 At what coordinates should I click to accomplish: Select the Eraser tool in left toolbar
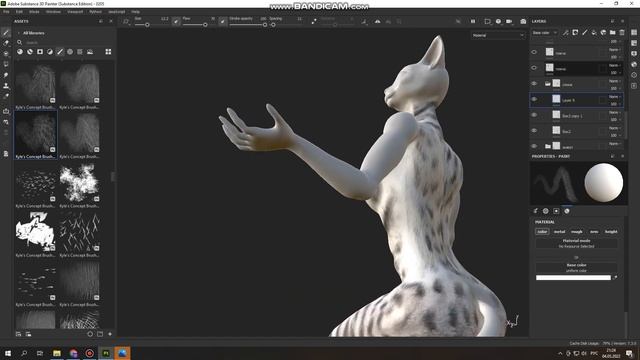click(6, 43)
